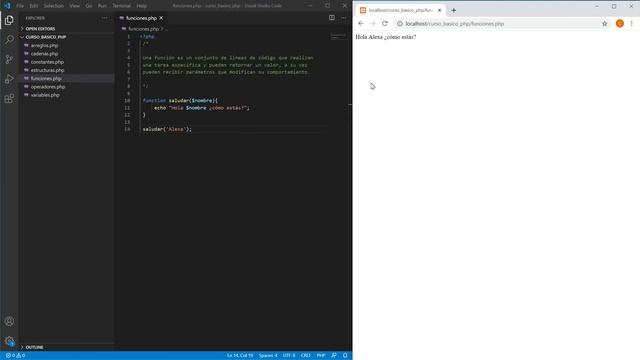Open the Extensions view

[9, 98]
